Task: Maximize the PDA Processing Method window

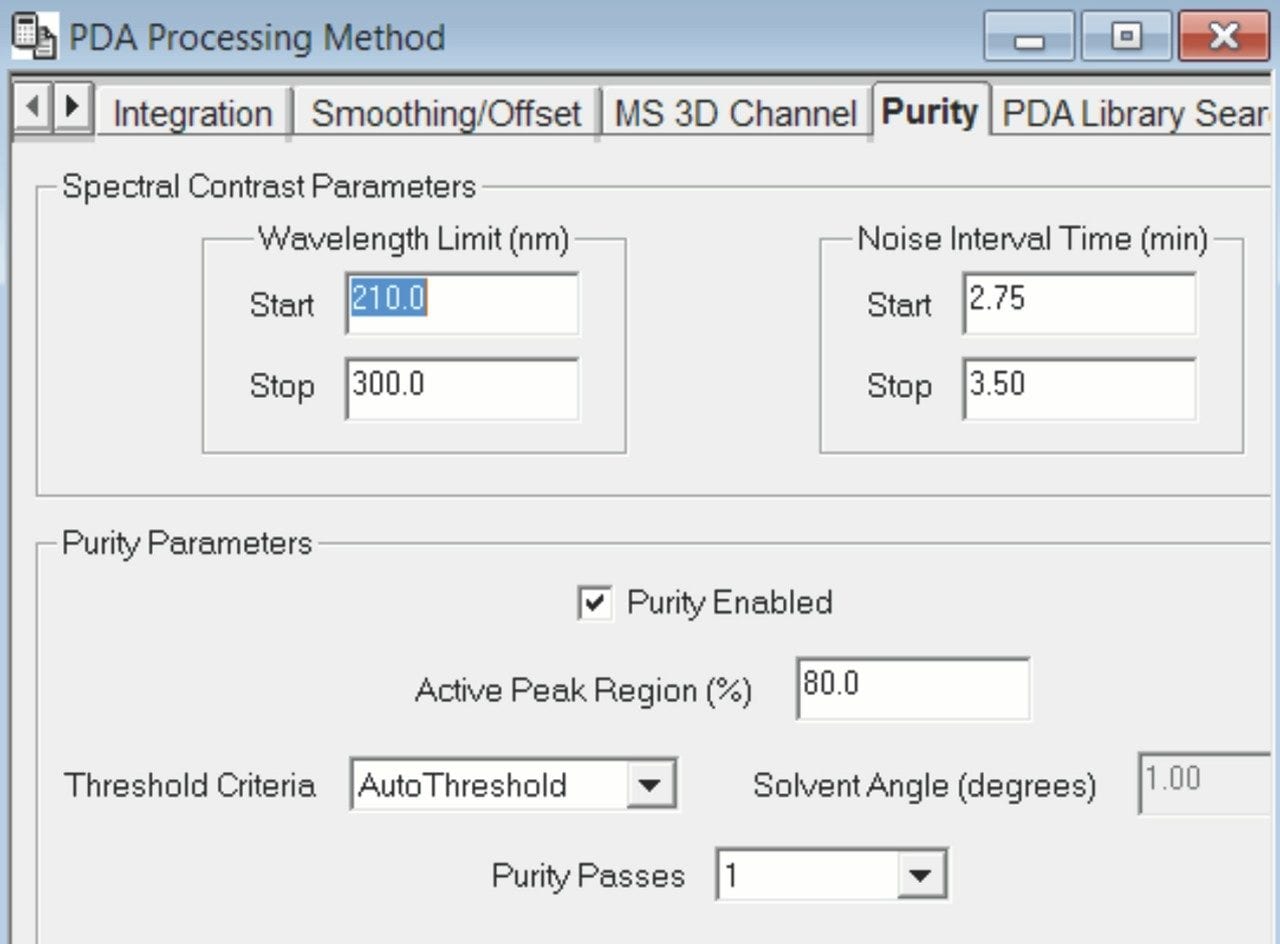Action: pyautogui.click(x=1126, y=37)
